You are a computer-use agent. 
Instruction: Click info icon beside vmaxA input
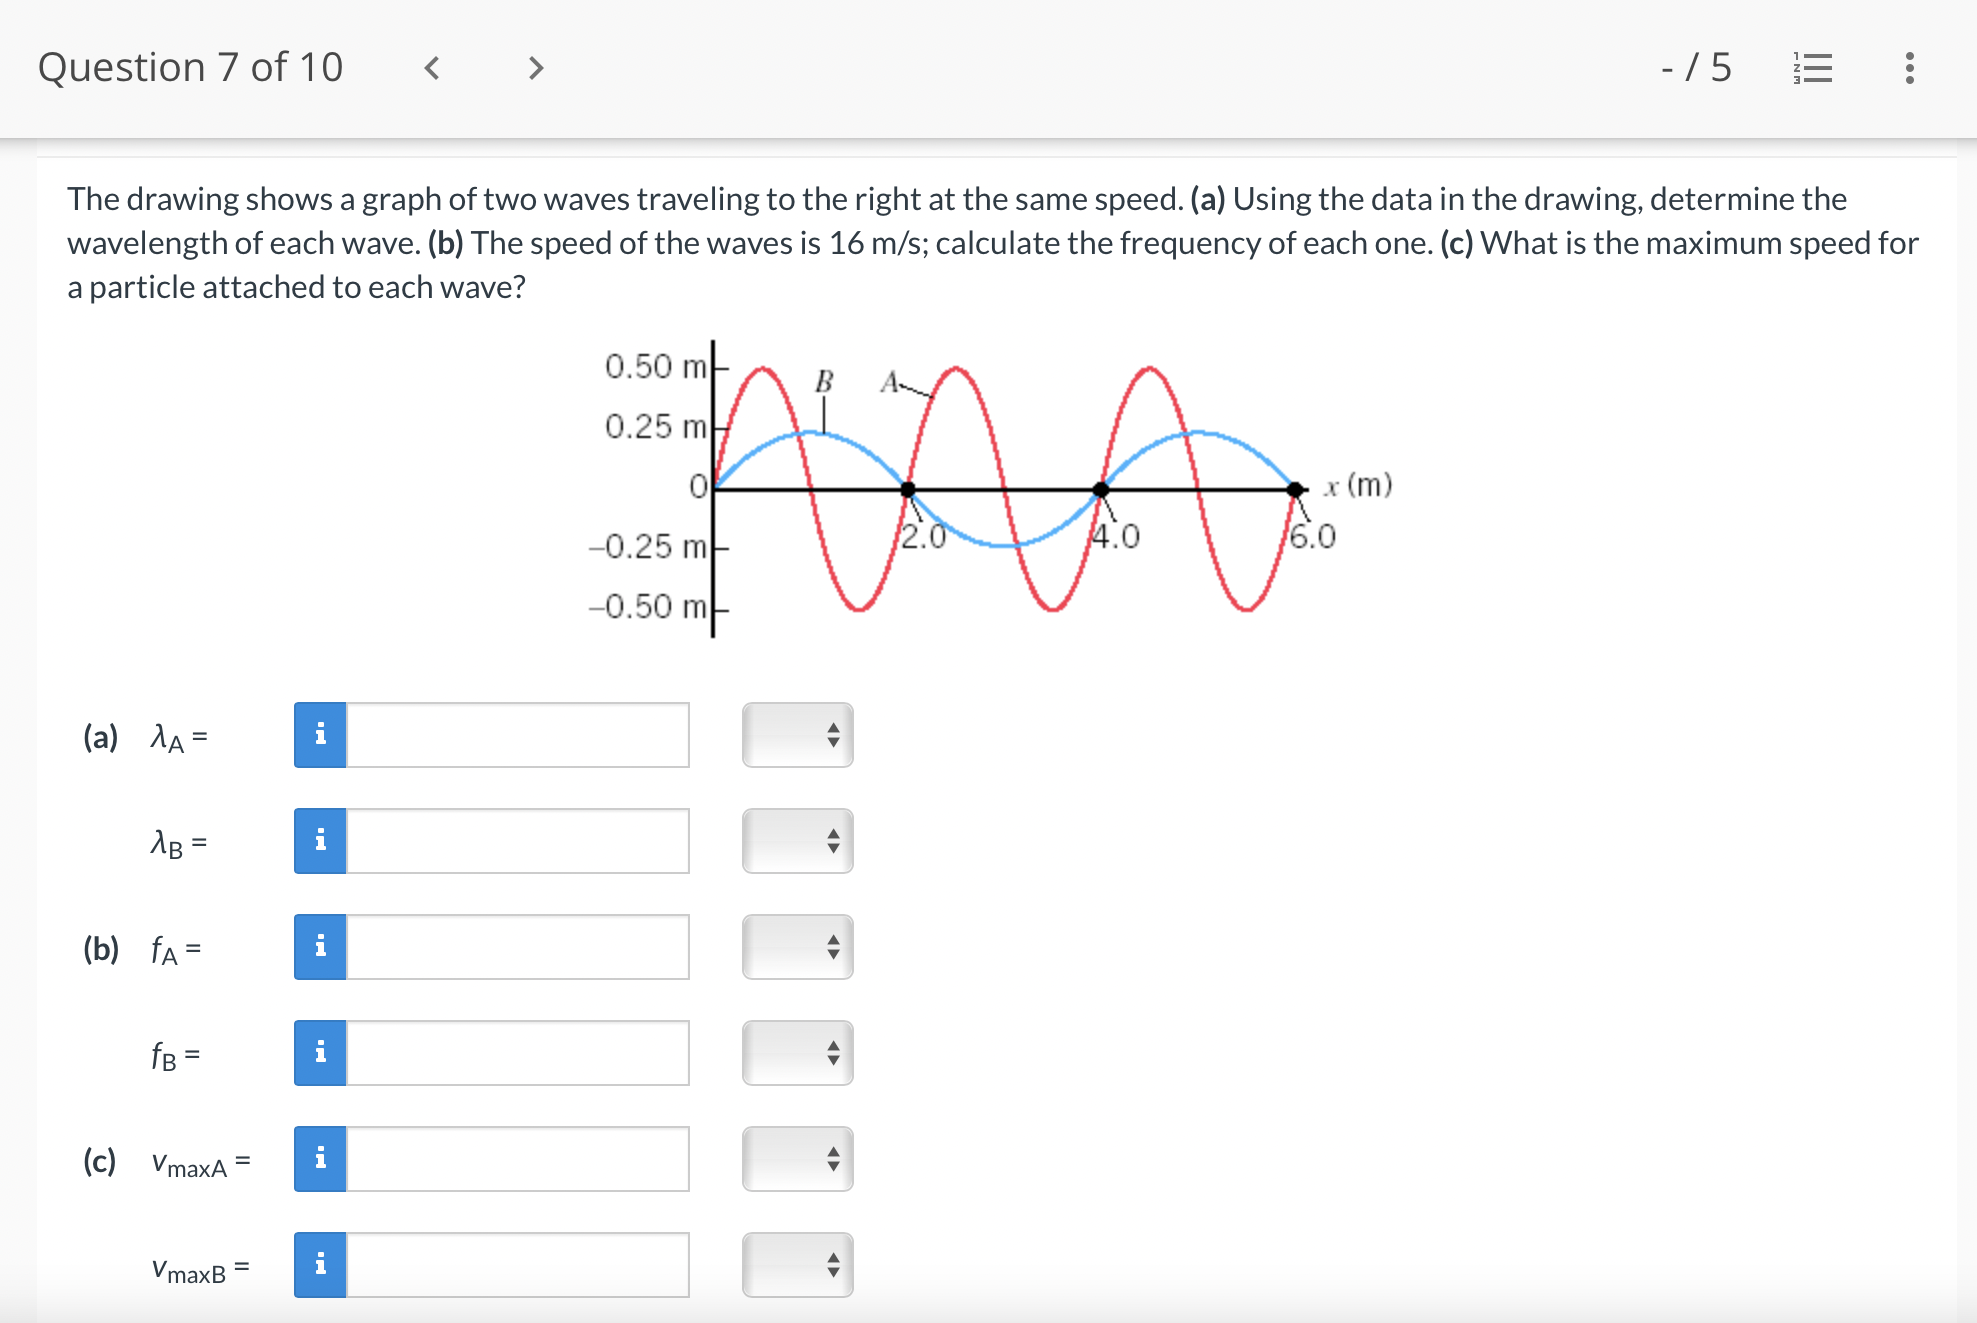320,1159
